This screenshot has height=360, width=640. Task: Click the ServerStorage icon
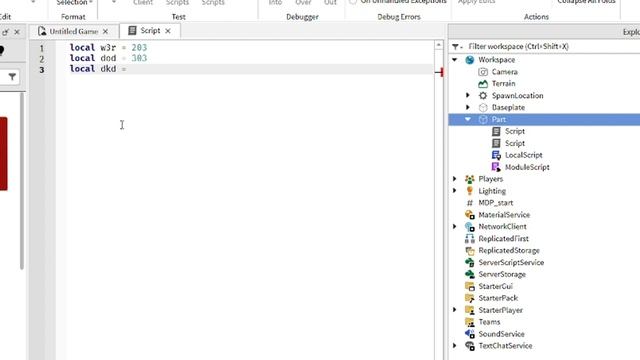[x=470, y=274]
